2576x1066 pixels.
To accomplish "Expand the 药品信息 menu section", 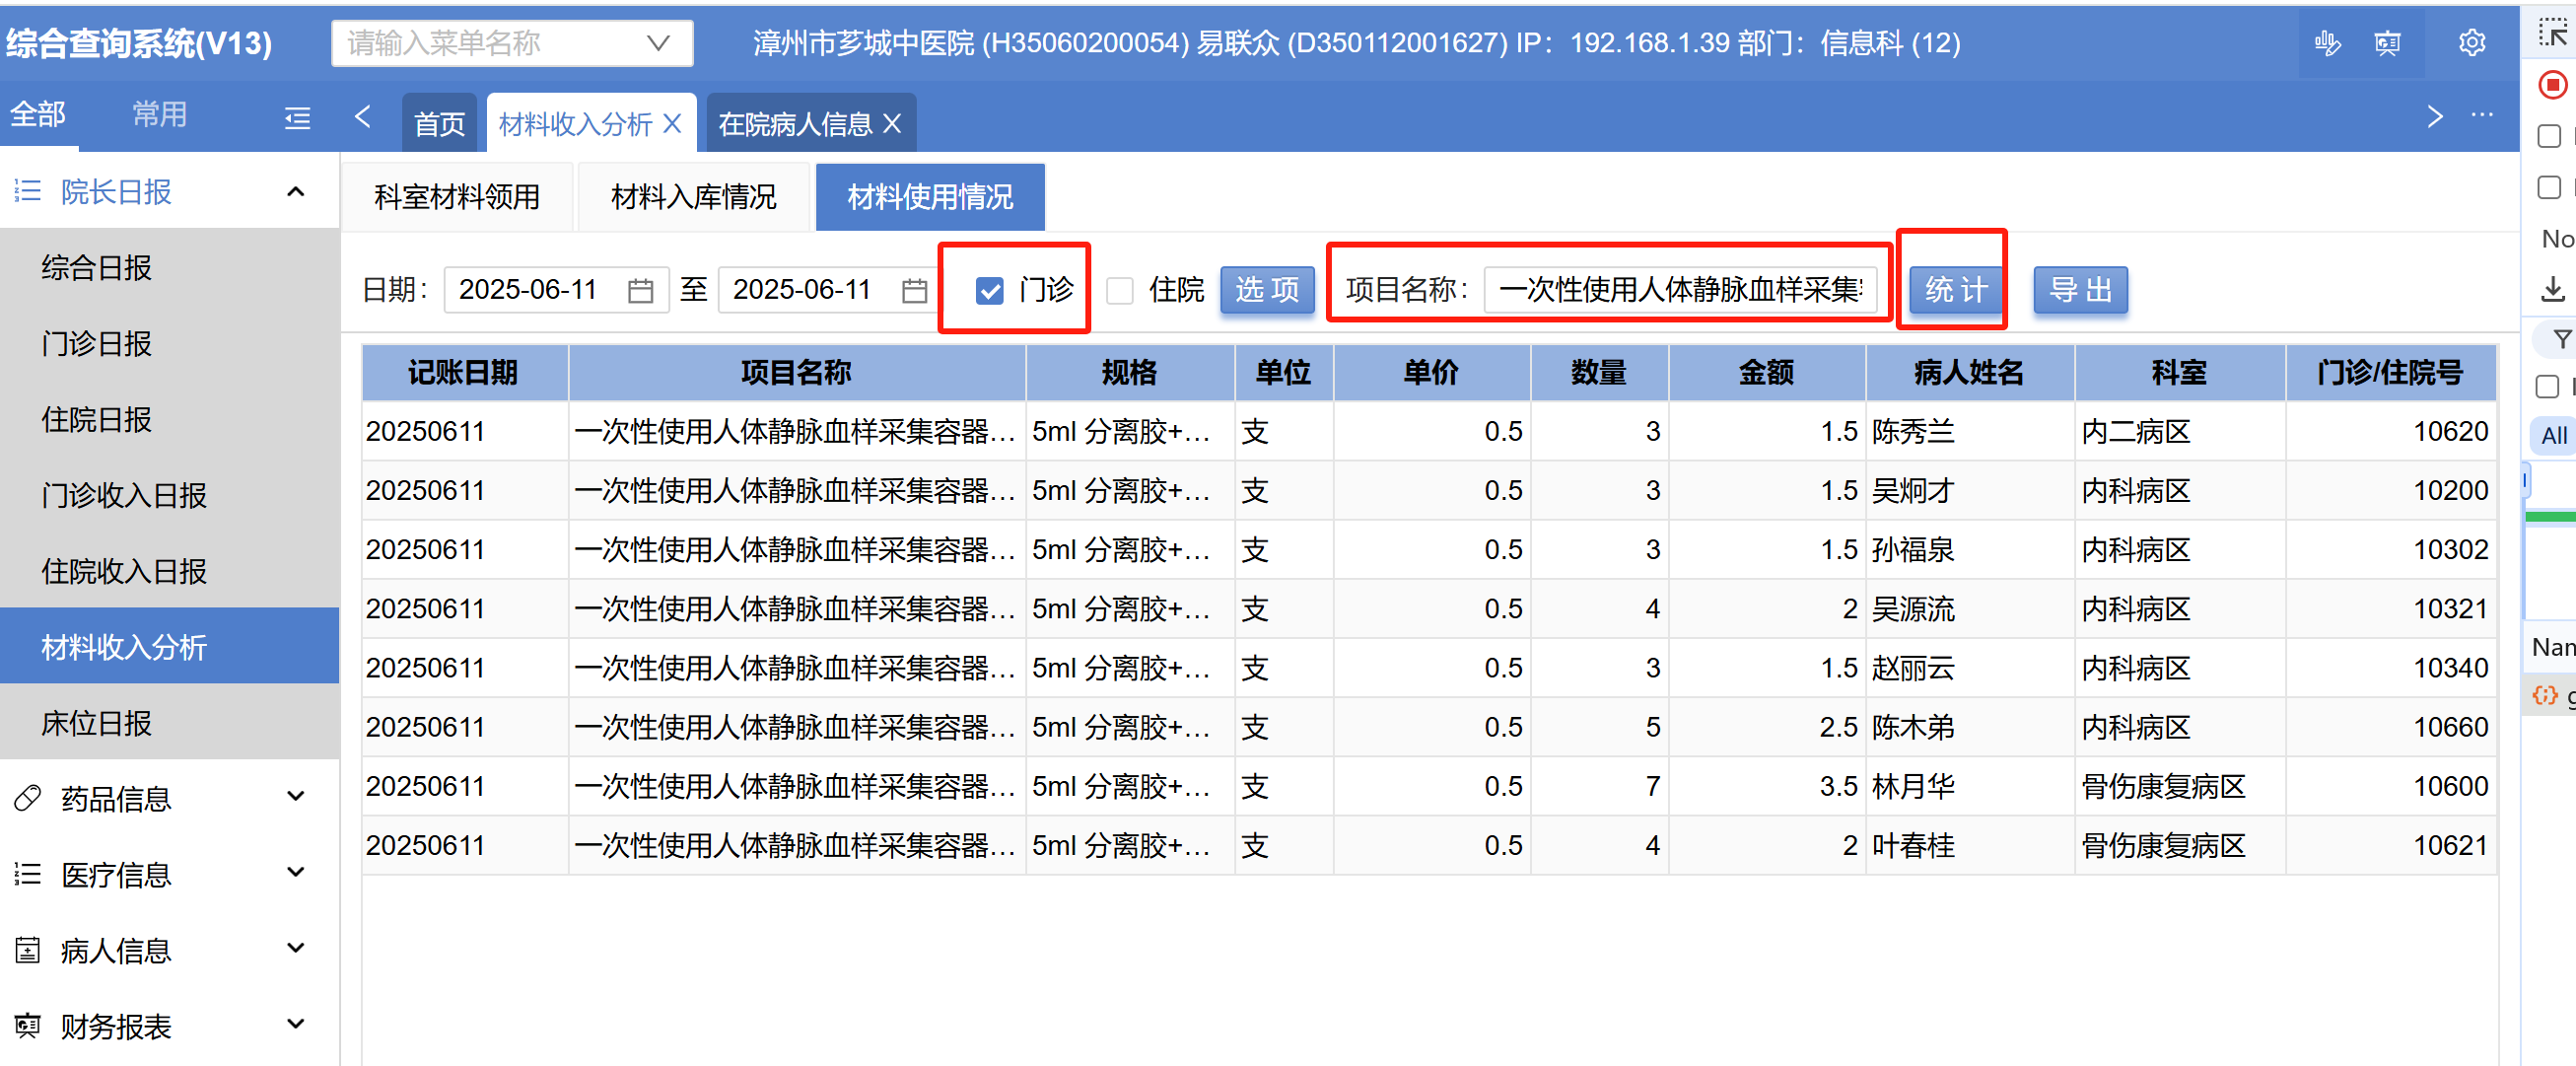I will pyautogui.click(x=295, y=797).
